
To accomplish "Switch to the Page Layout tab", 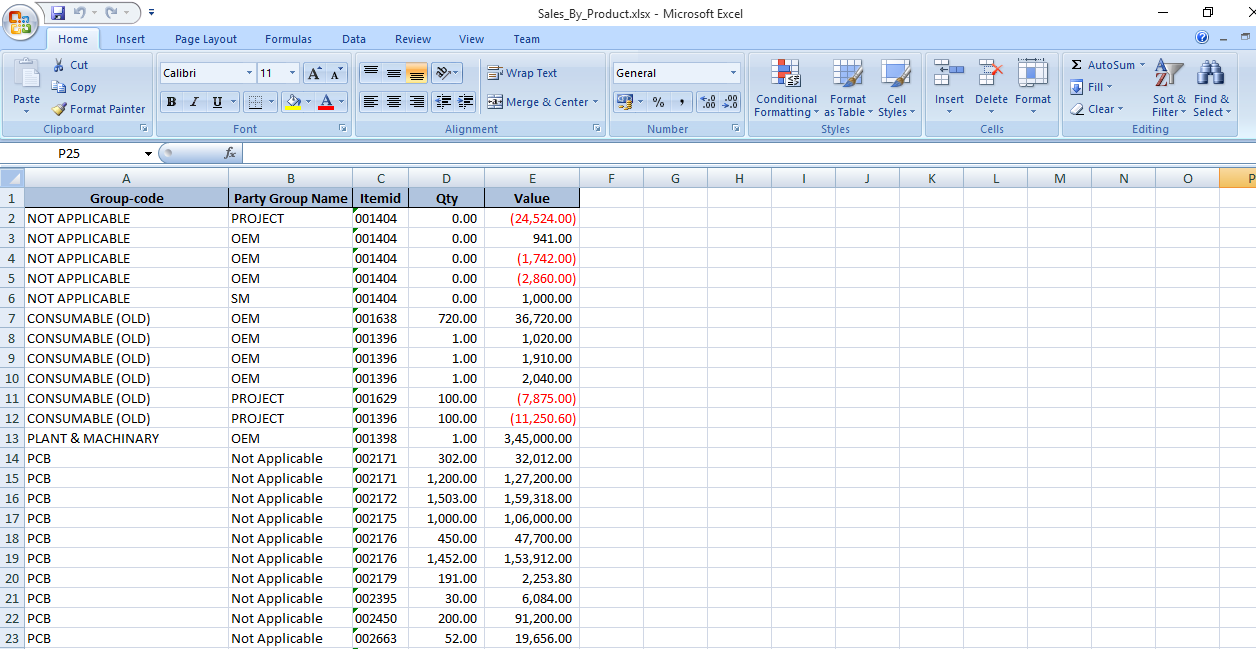I will point(206,39).
